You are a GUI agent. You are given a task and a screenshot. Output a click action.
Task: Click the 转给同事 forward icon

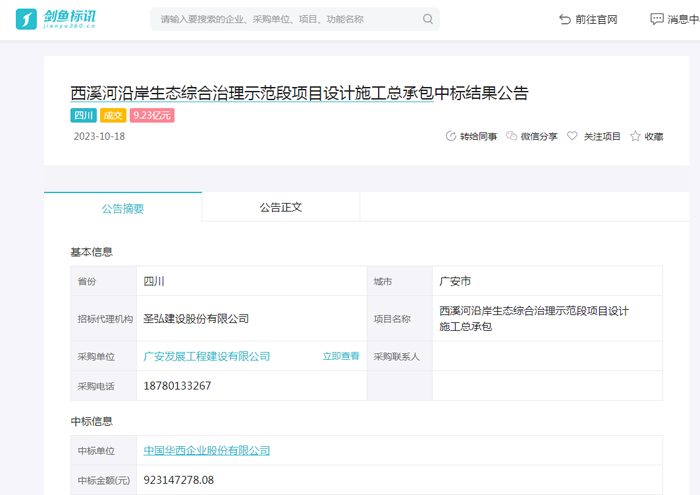click(x=450, y=136)
